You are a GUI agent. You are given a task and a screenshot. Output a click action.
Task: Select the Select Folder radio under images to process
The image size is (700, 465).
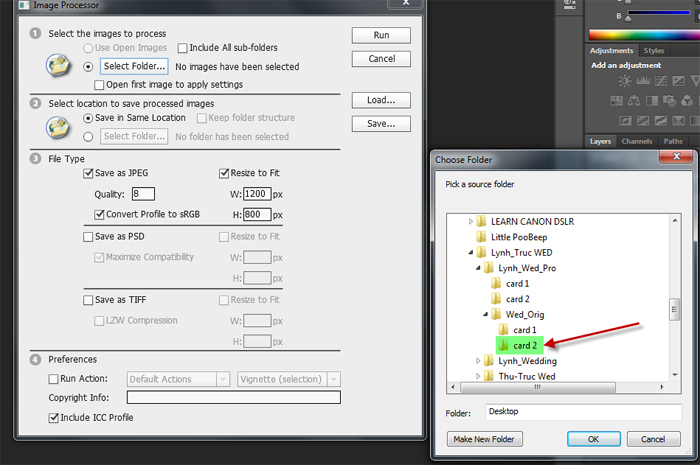(88, 66)
